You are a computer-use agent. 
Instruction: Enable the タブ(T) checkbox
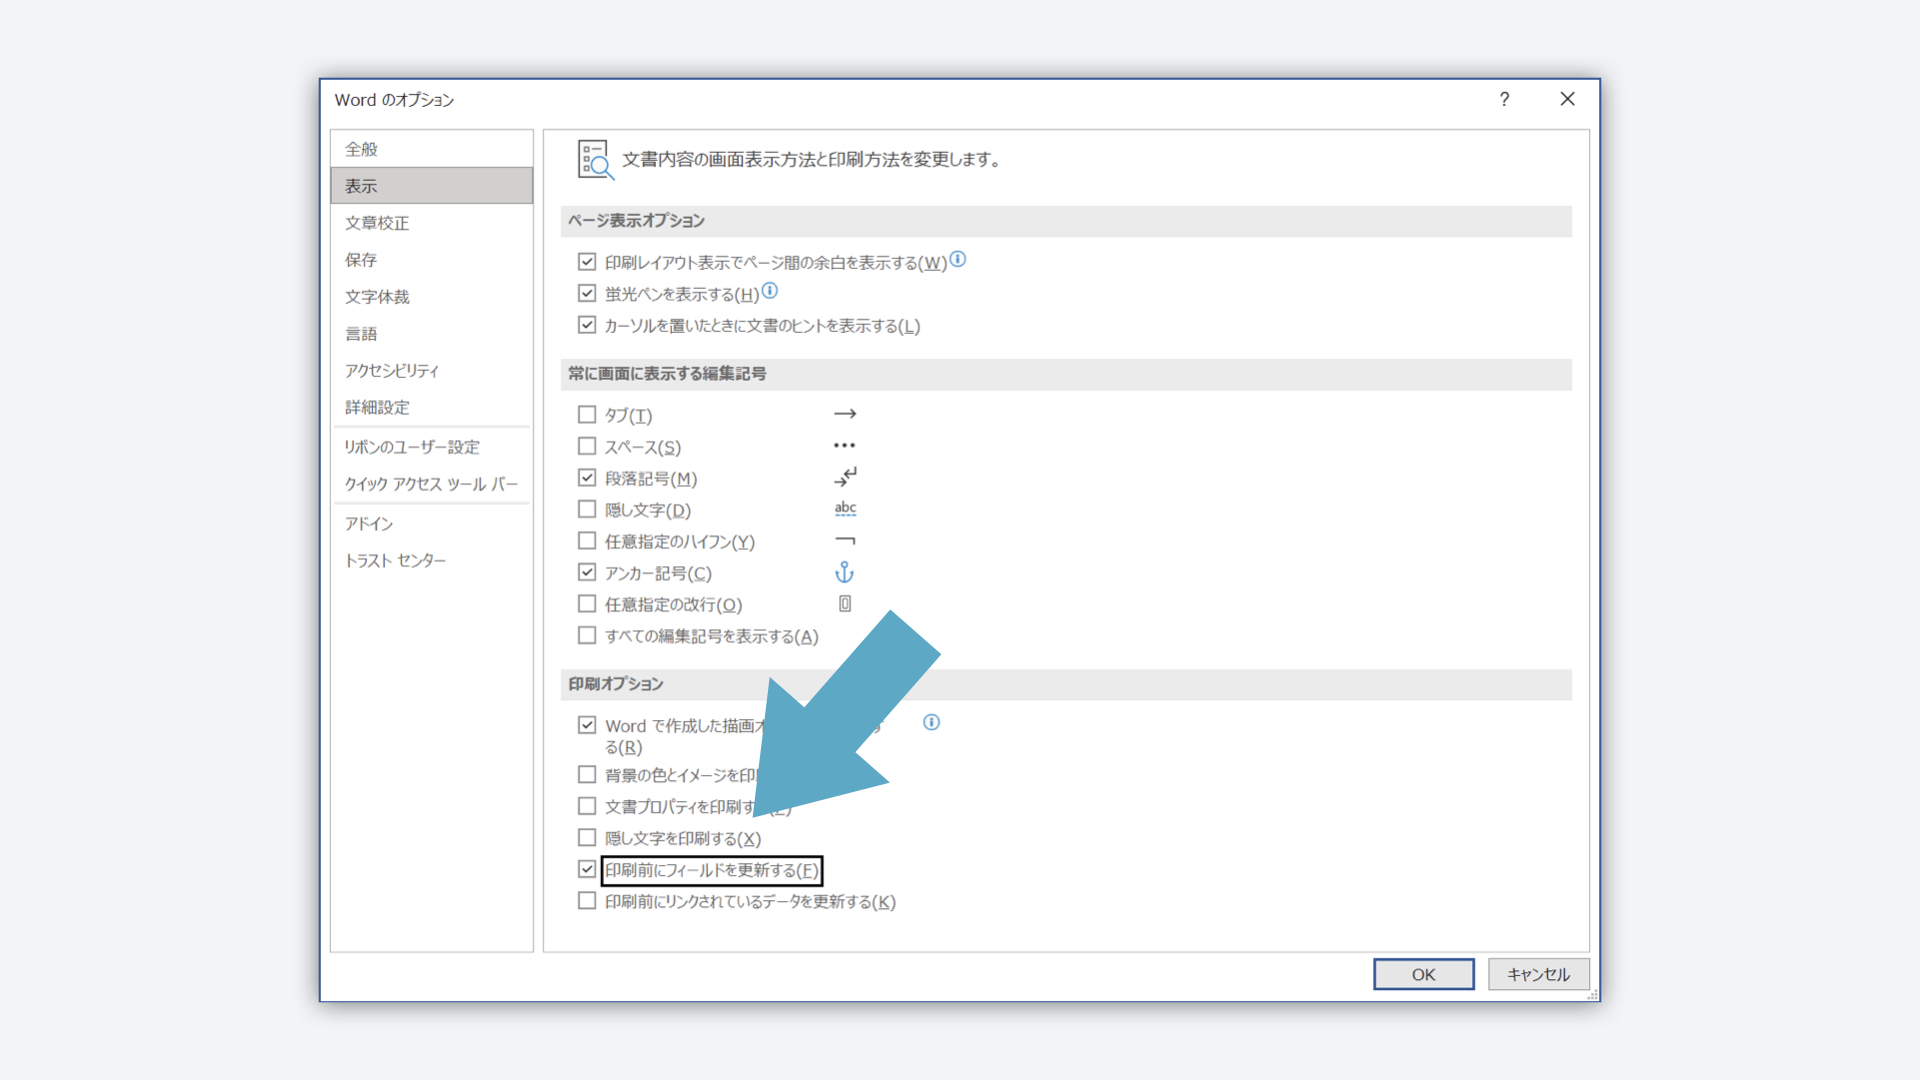click(x=587, y=414)
